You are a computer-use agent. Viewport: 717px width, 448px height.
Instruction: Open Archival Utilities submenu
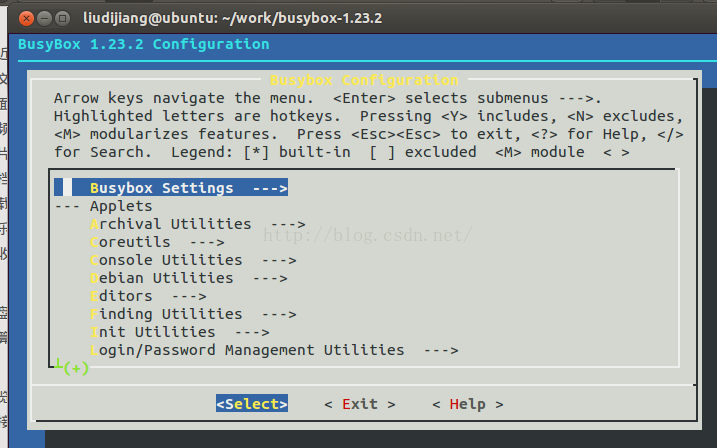[x=198, y=224]
